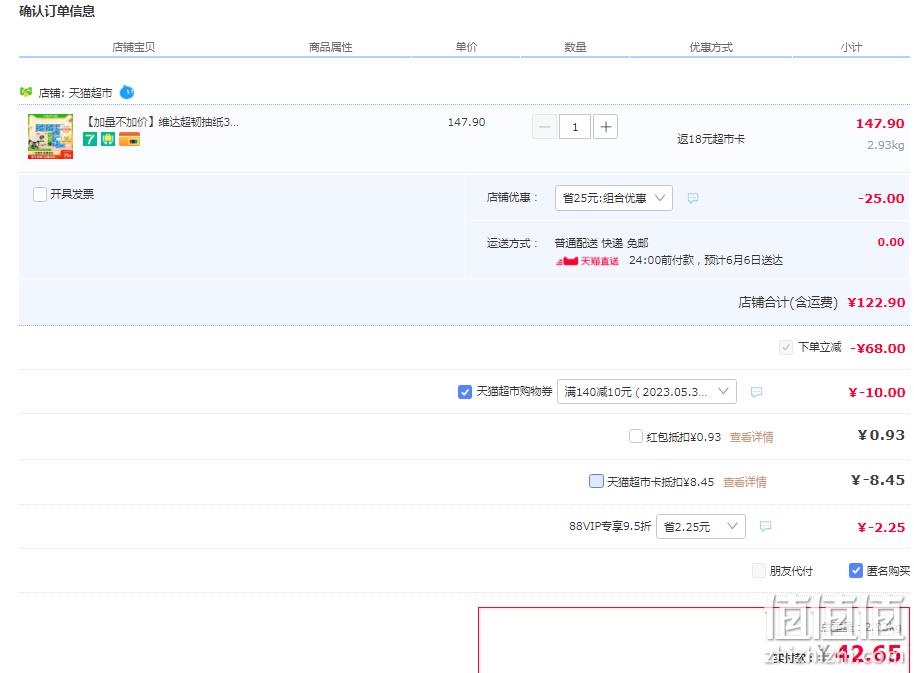Uncheck the 匿名购买 anonymous purchase checkbox
The height and width of the screenshot is (673, 914).
point(856,570)
